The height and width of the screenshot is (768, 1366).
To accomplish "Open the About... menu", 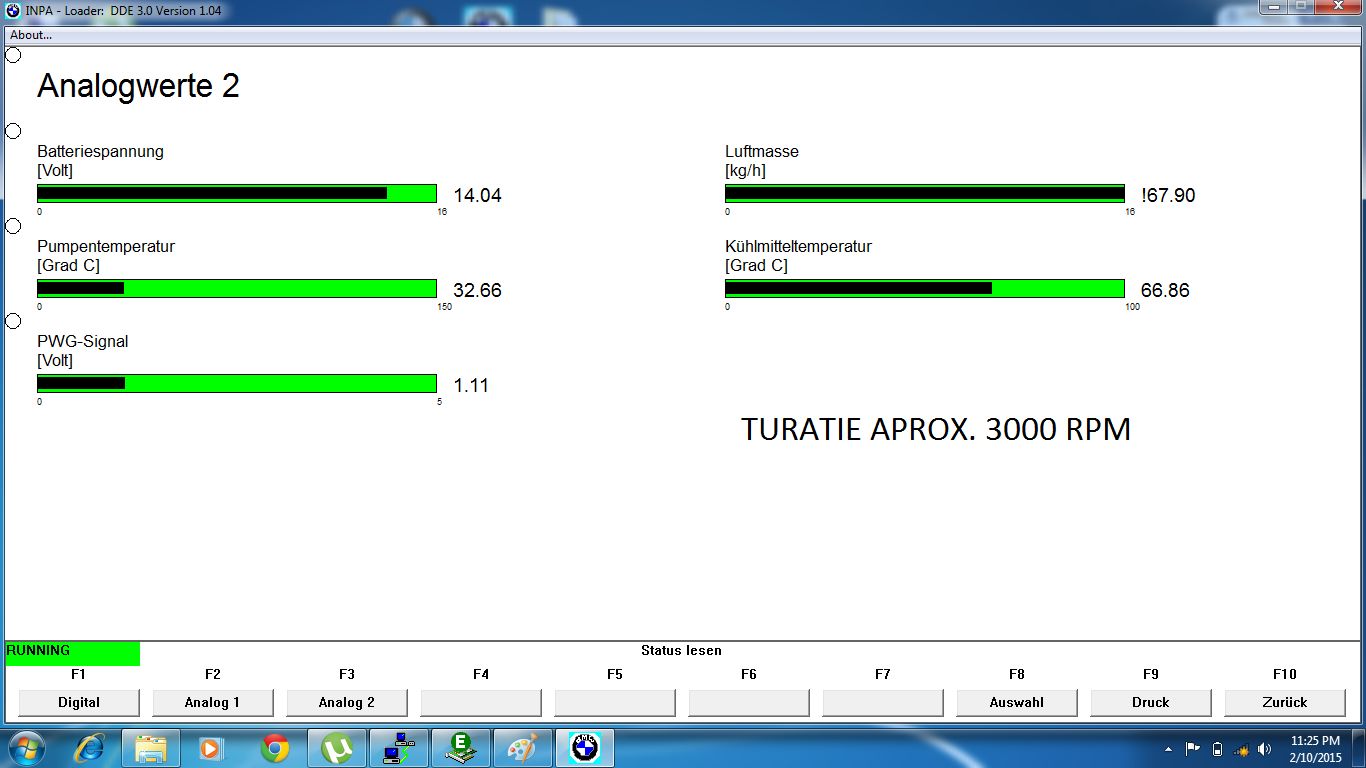I will 31,35.
